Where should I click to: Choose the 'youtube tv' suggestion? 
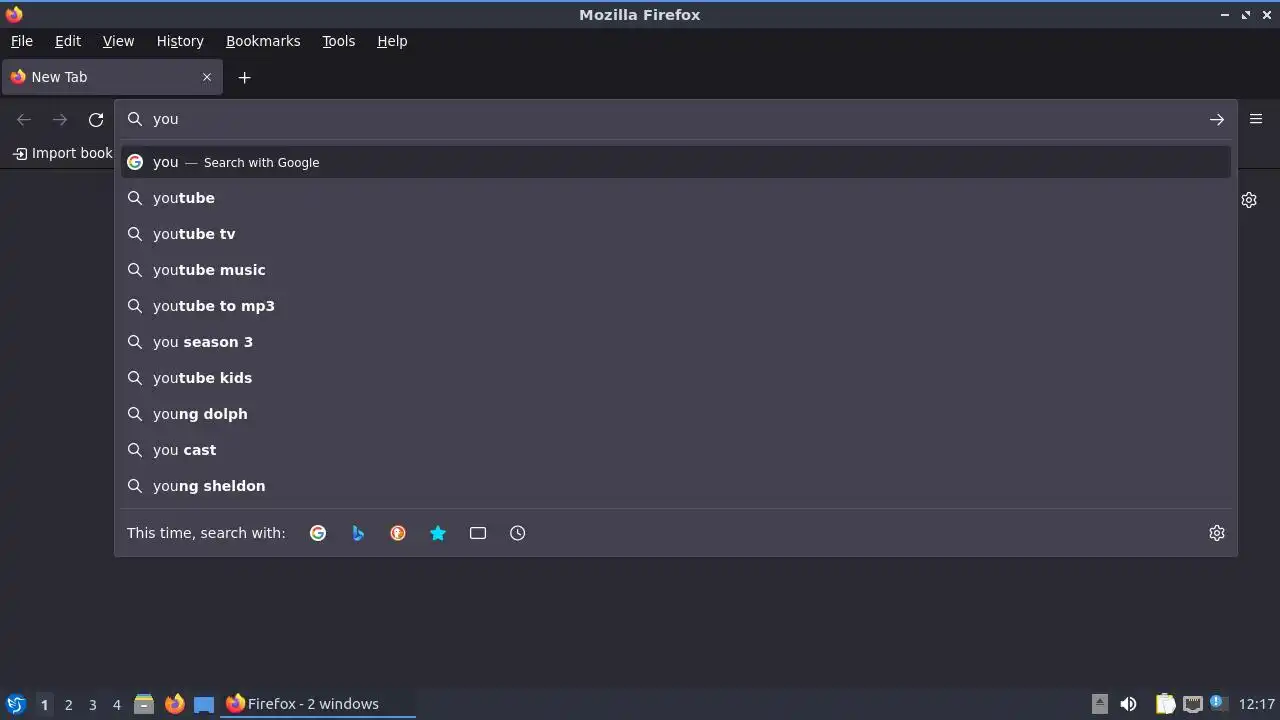pyautogui.click(x=676, y=234)
